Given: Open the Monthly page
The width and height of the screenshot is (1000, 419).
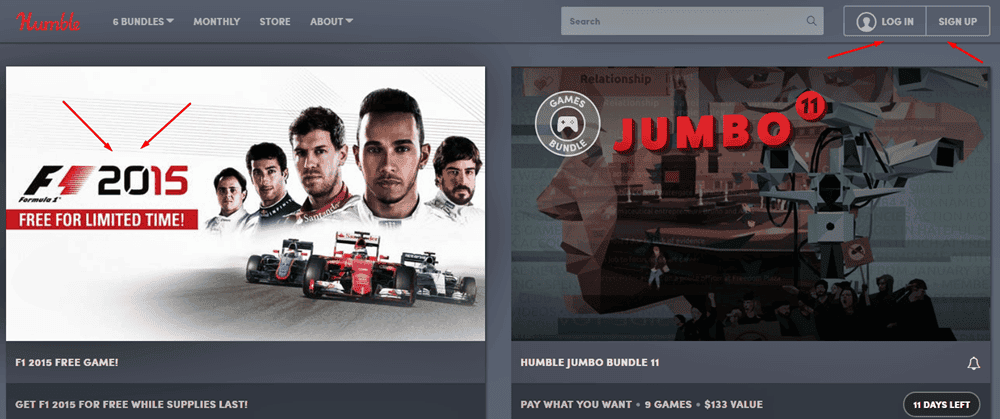Looking at the screenshot, I should pos(216,21).
